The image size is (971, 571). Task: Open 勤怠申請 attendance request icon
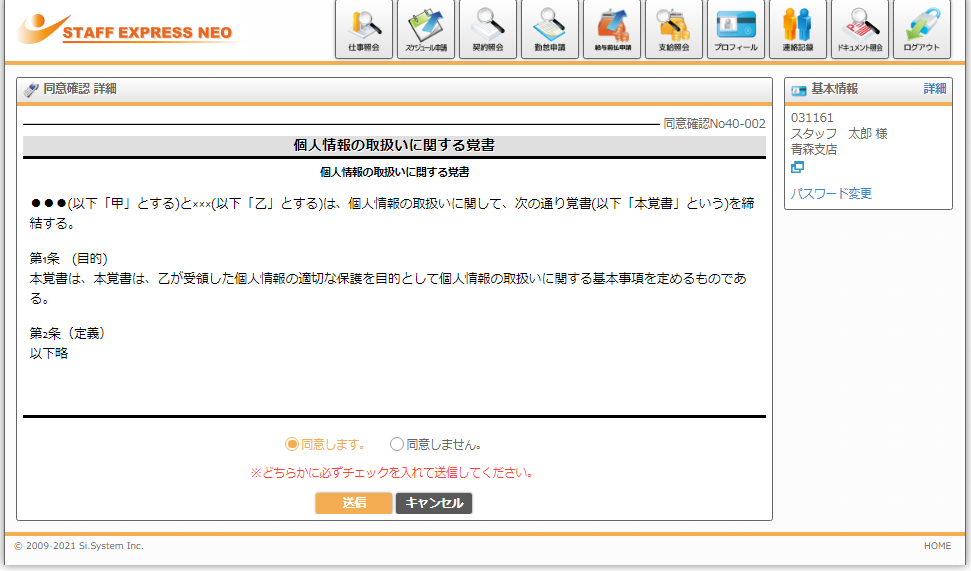click(x=549, y=29)
